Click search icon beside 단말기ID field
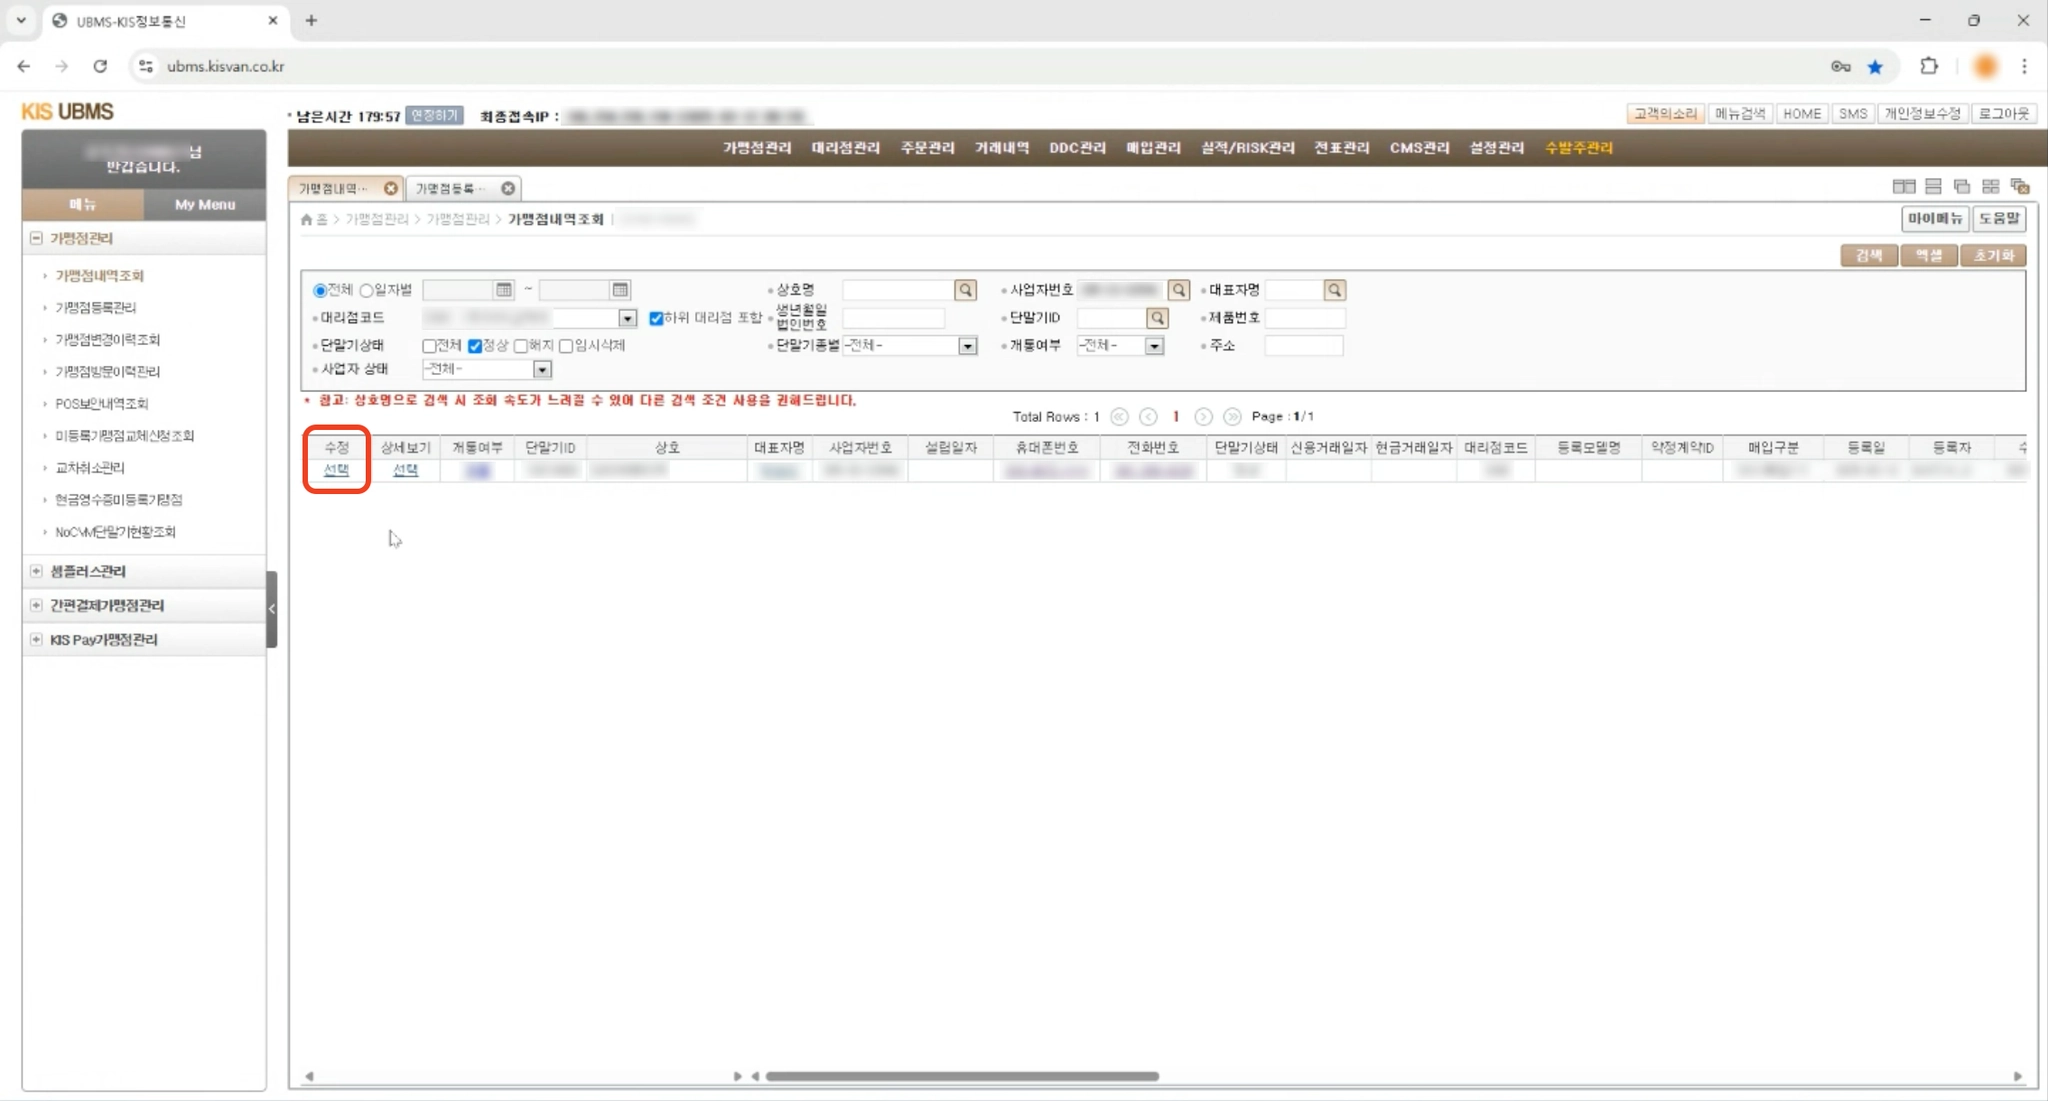The width and height of the screenshot is (2048, 1101). coord(1157,318)
